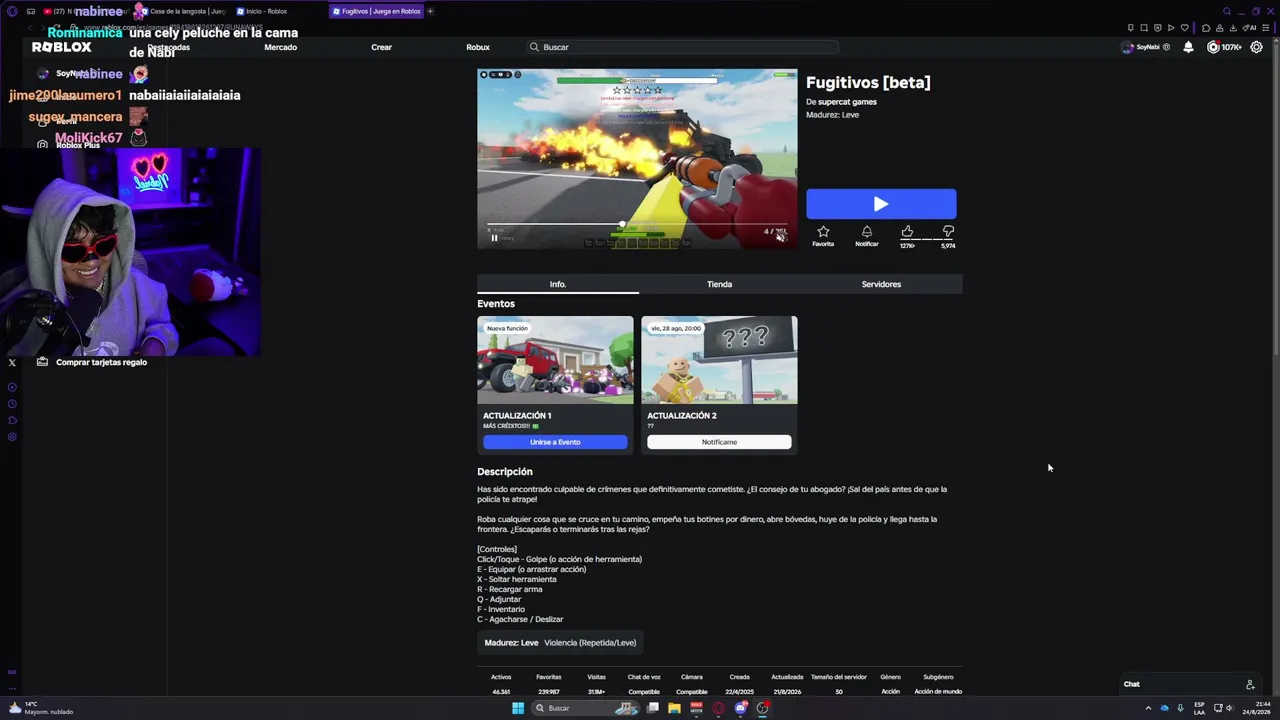Screen dimensions: 1280x720
Task: Click the Unirse a Evento button
Action: 555,442
